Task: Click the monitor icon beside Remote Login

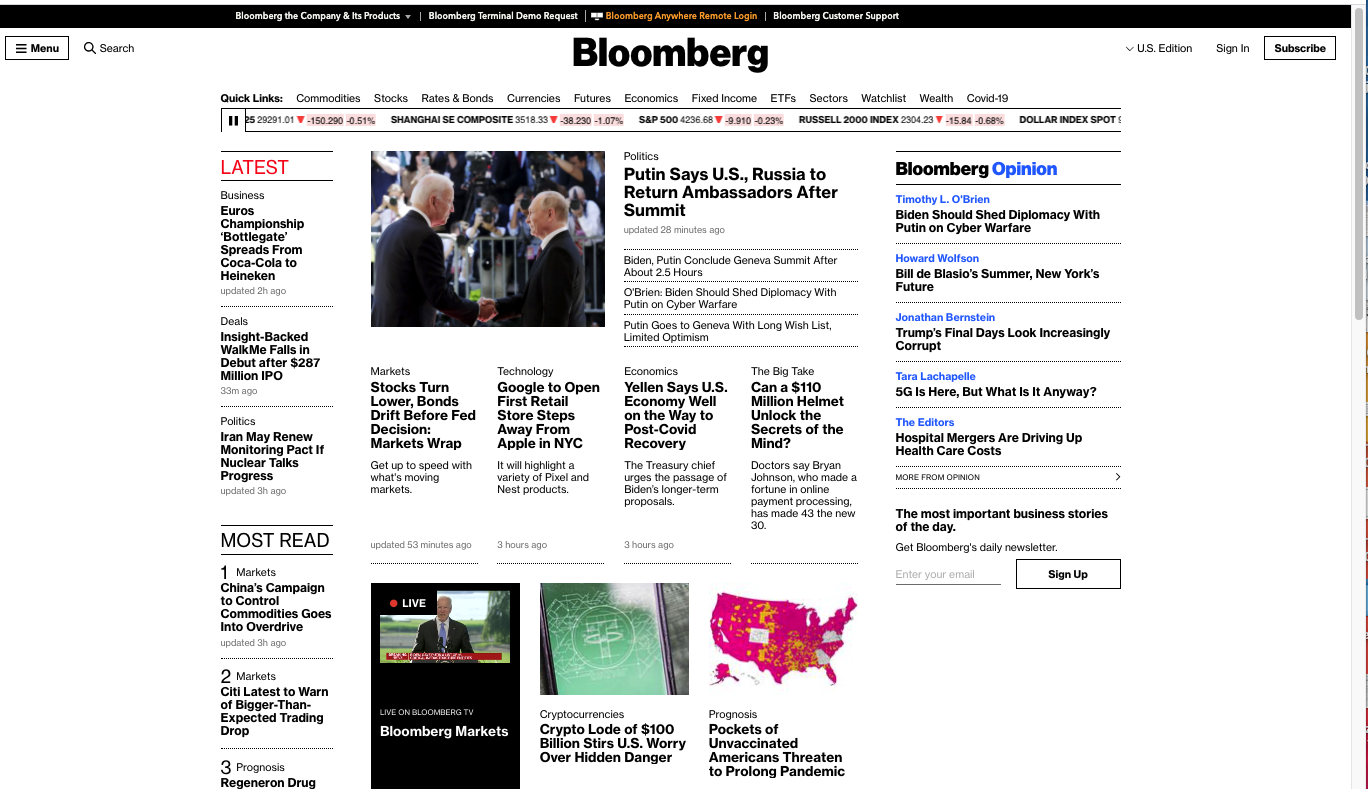Action: (597, 16)
